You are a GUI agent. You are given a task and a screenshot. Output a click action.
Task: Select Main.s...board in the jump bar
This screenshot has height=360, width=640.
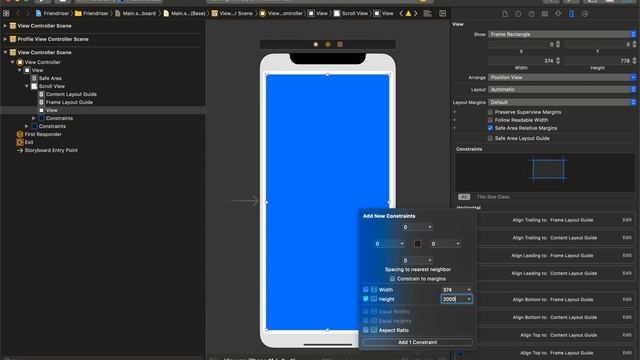point(135,13)
